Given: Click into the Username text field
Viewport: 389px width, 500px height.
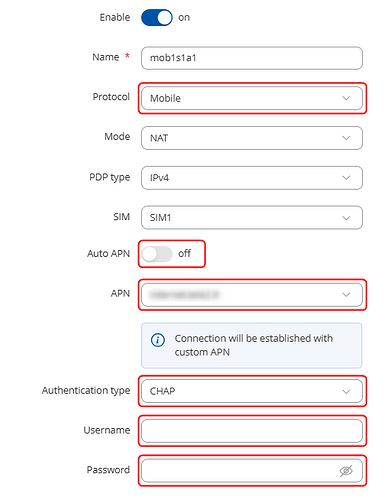Looking at the screenshot, I should (252, 431).
